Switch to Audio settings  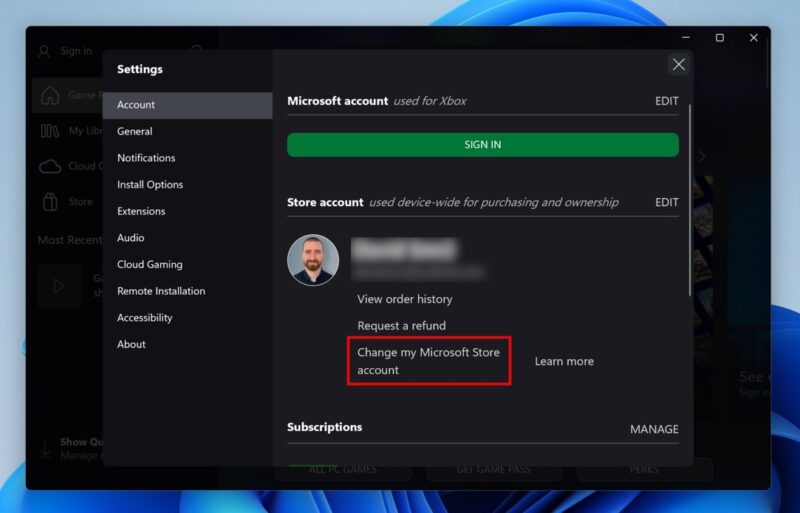coord(187,238)
